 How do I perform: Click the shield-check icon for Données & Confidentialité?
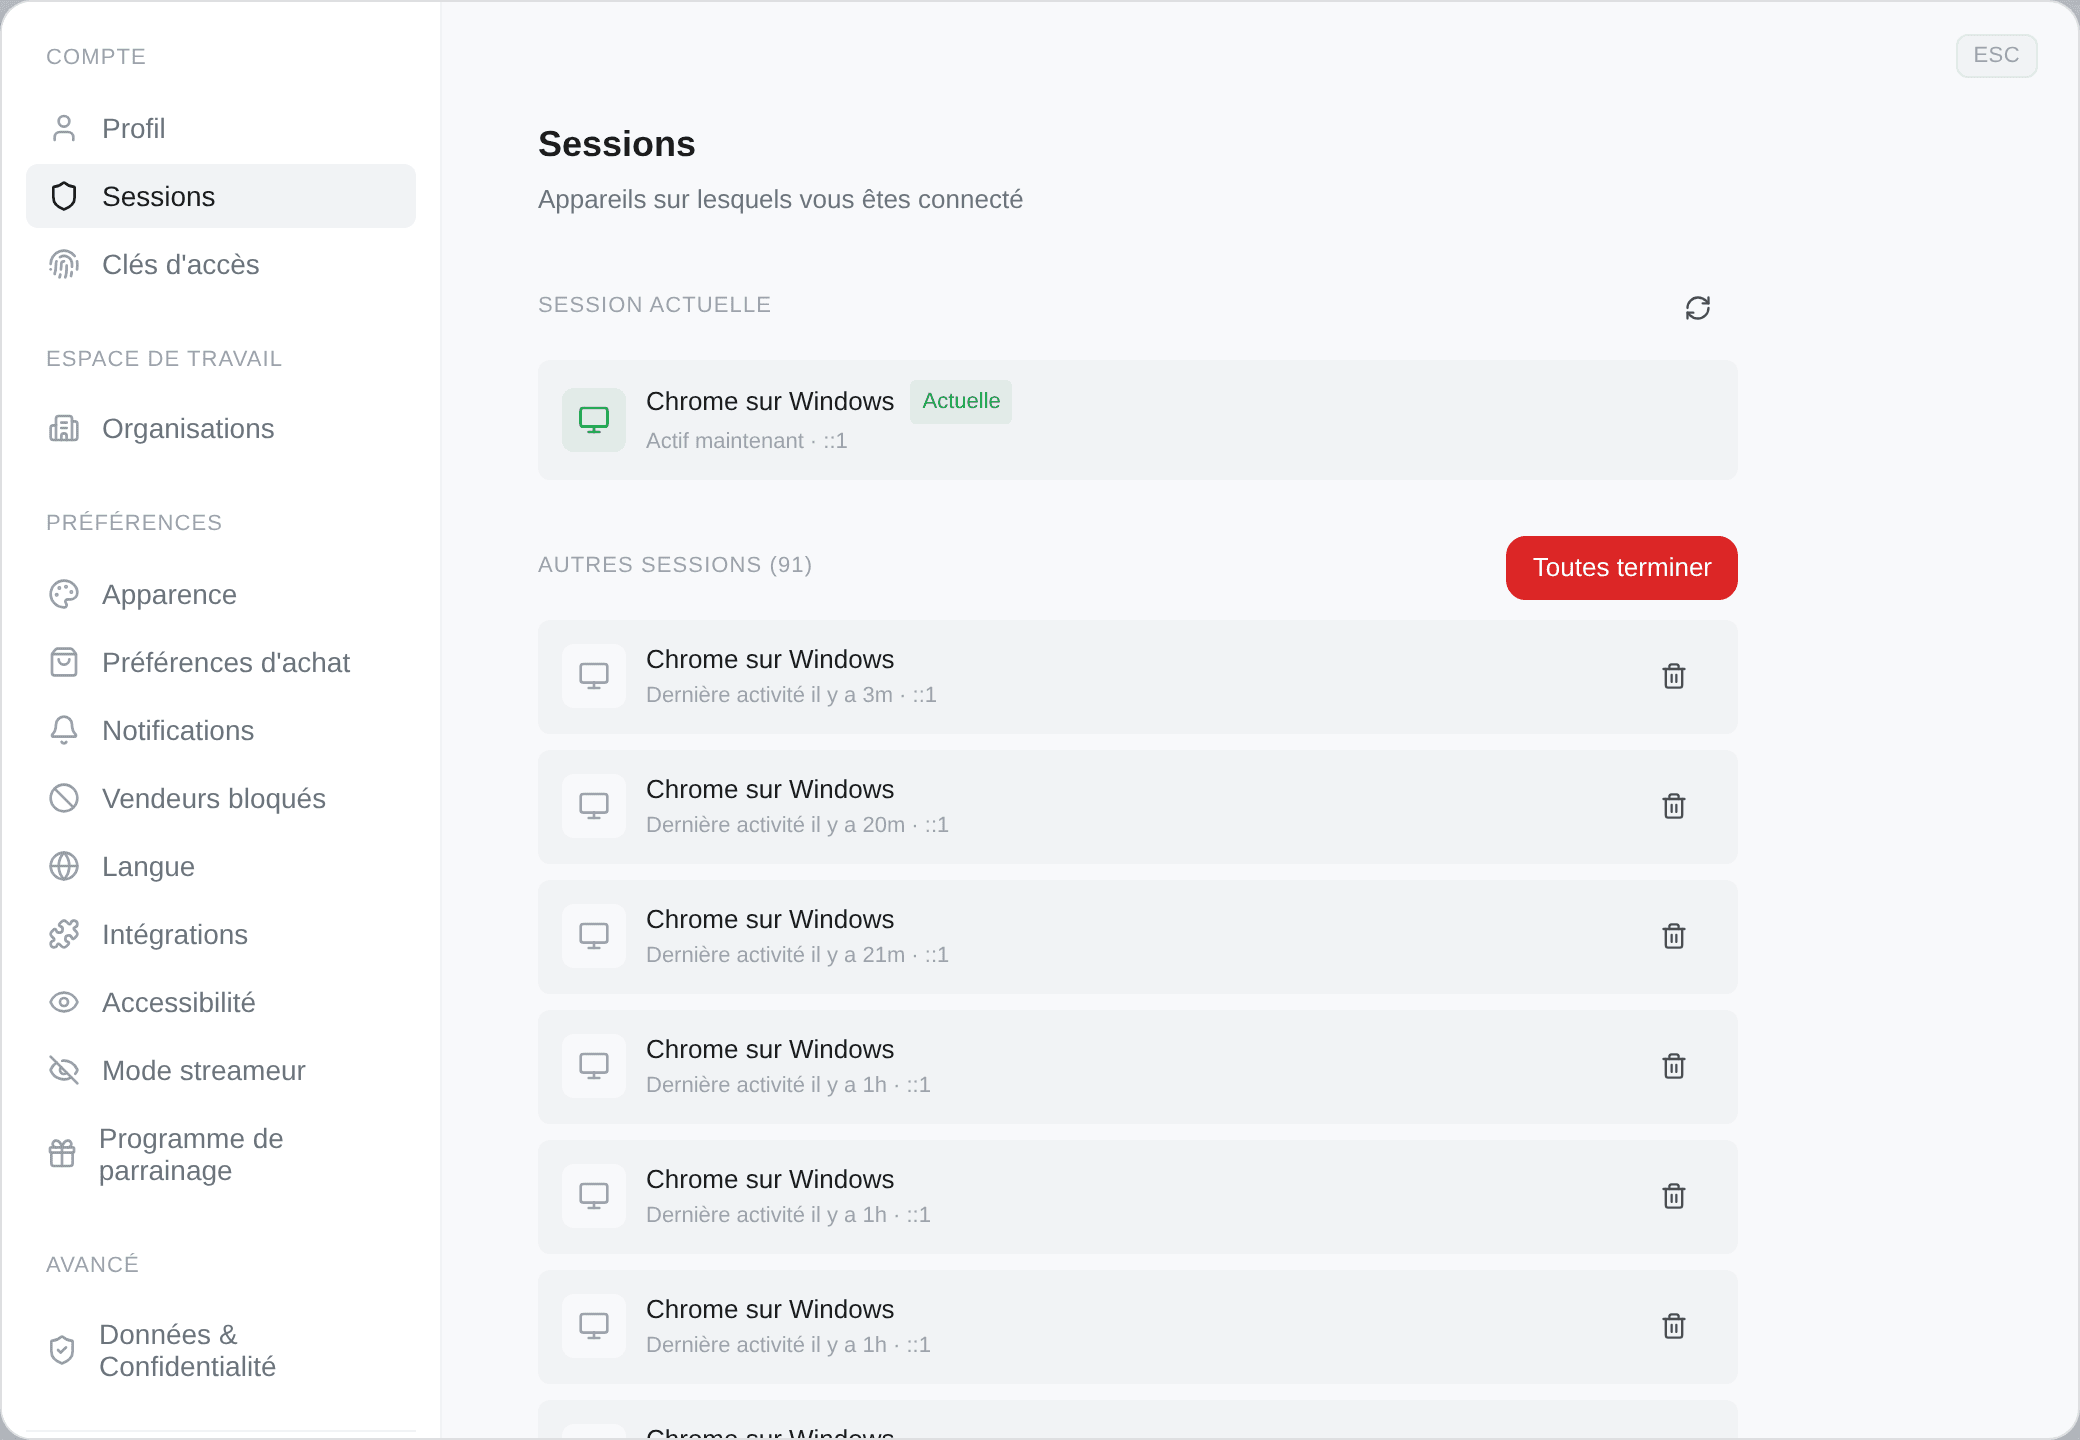point(62,1350)
